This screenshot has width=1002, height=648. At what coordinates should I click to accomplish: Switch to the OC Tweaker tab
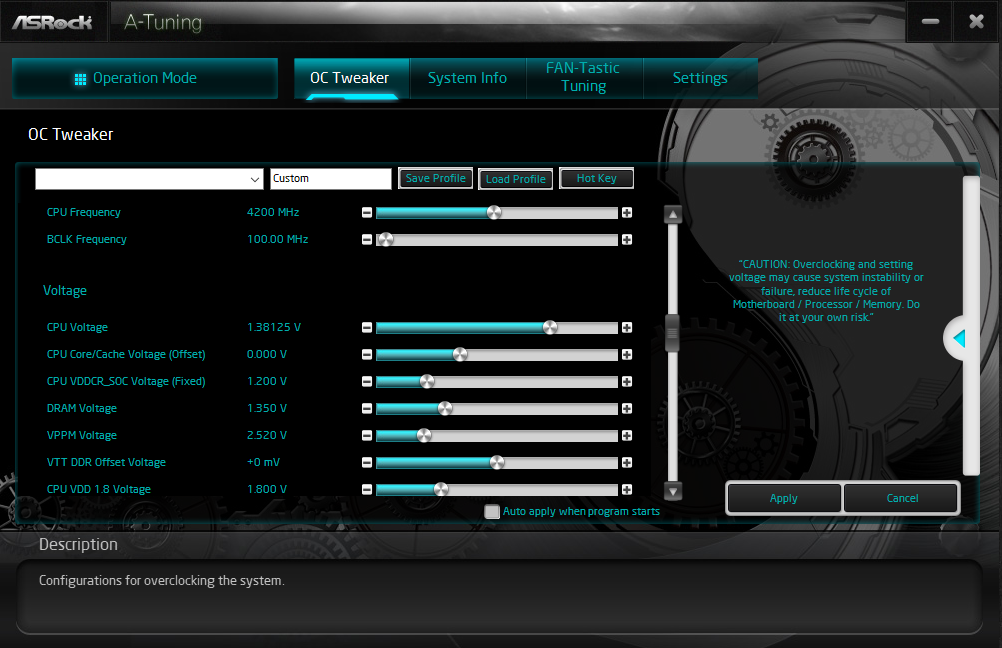351,78
